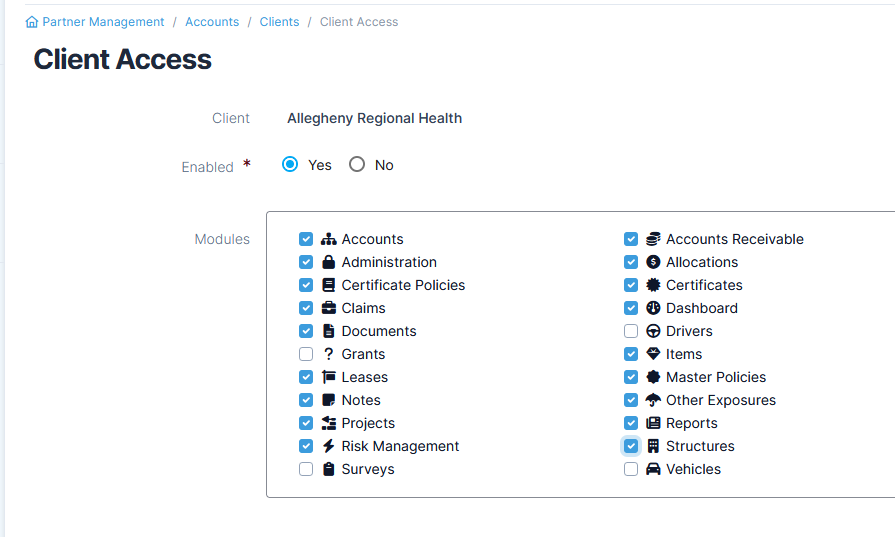Viewport: 895px width, 537px height.
Task: Click the Risk Management lightning bolt icon
Action: [329, 446]
